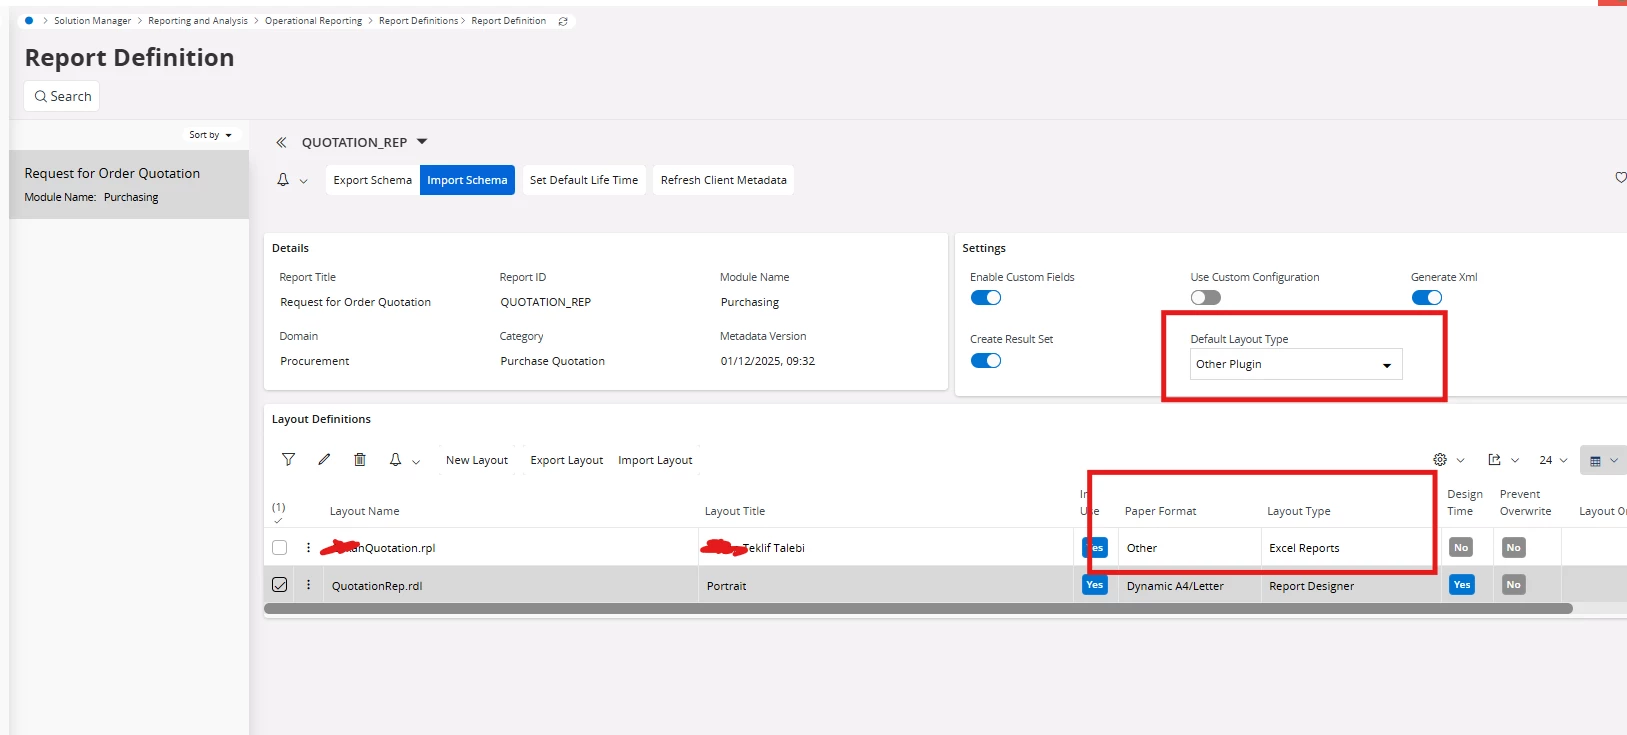Check the Quotation.rpl row checkbox

click(280, 548)
